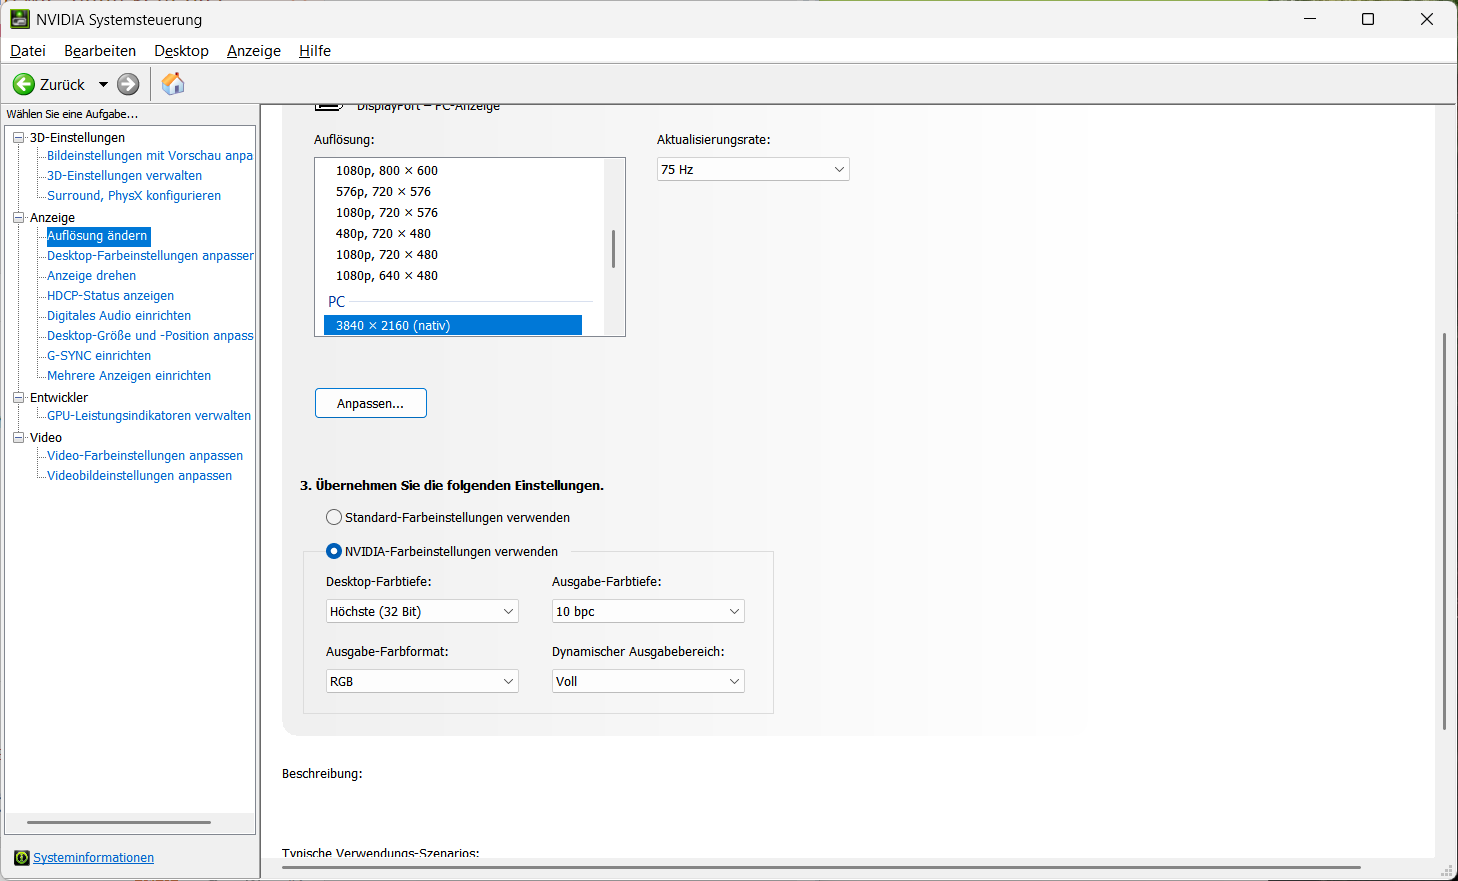Click the Systeminformationen icon
This screenshot has width=1458, height=881.
[22, 858]
